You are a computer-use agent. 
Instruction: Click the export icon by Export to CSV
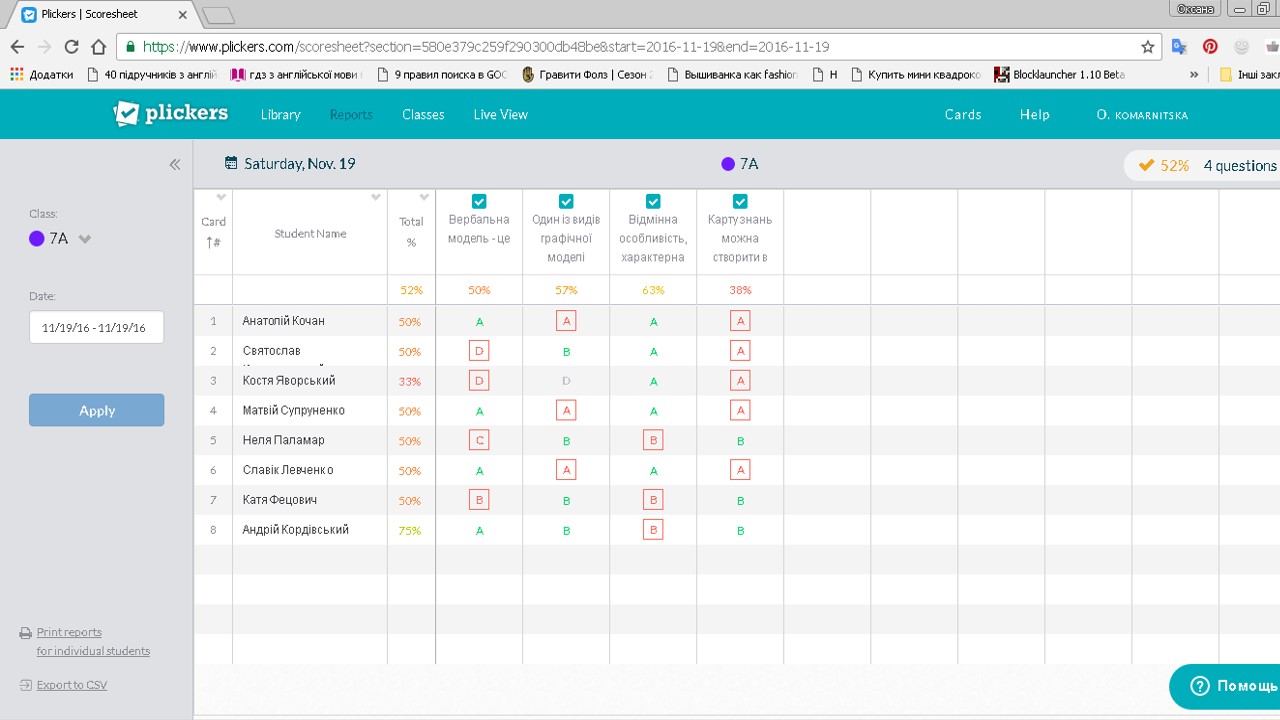click(25, 685)
